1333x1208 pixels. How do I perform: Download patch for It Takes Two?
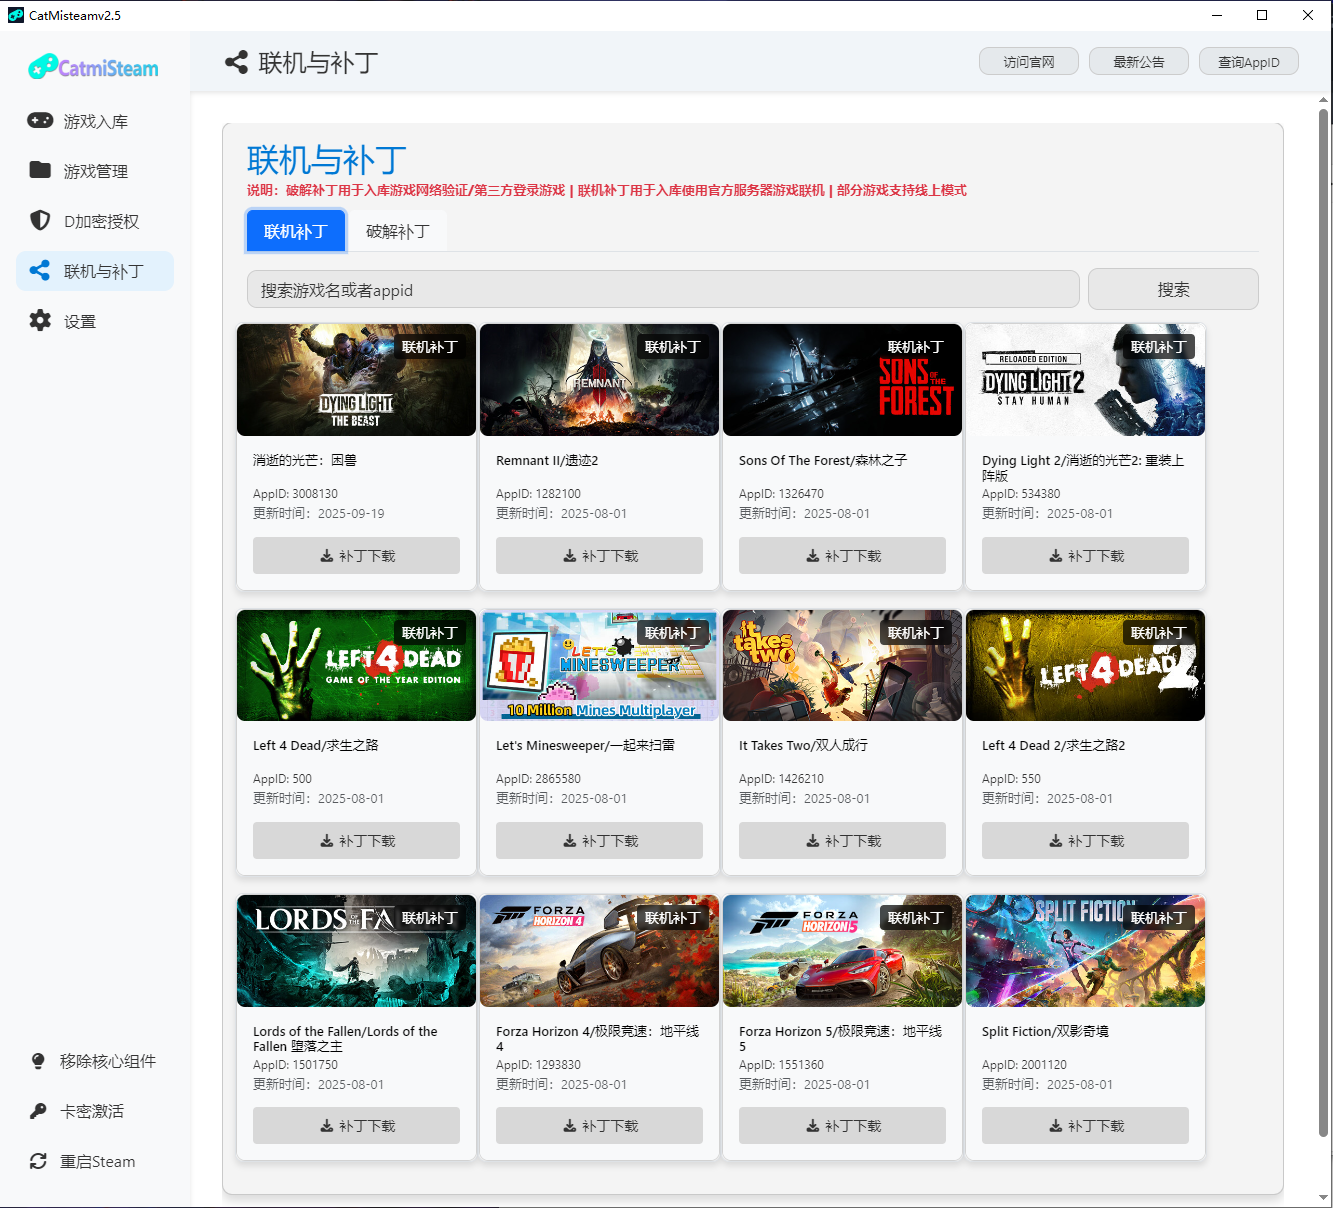click(842, 840)
